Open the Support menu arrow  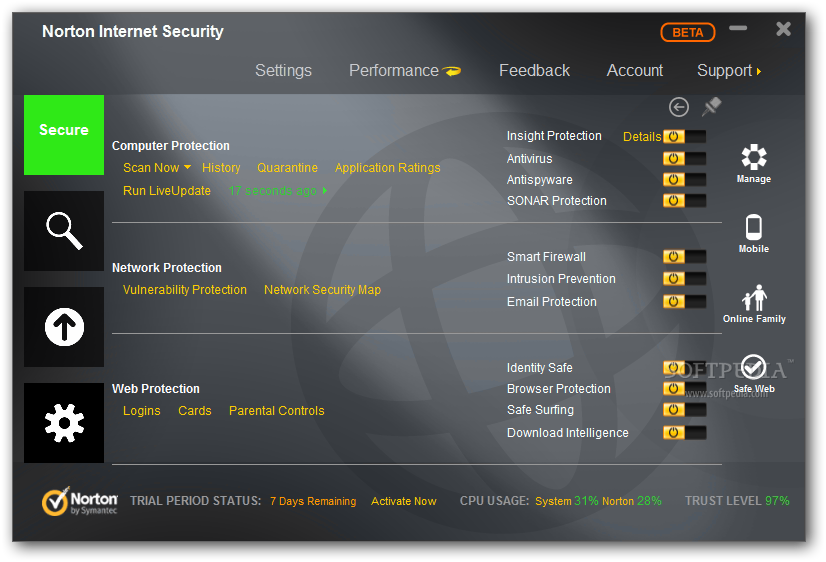(x=759, y=71)
